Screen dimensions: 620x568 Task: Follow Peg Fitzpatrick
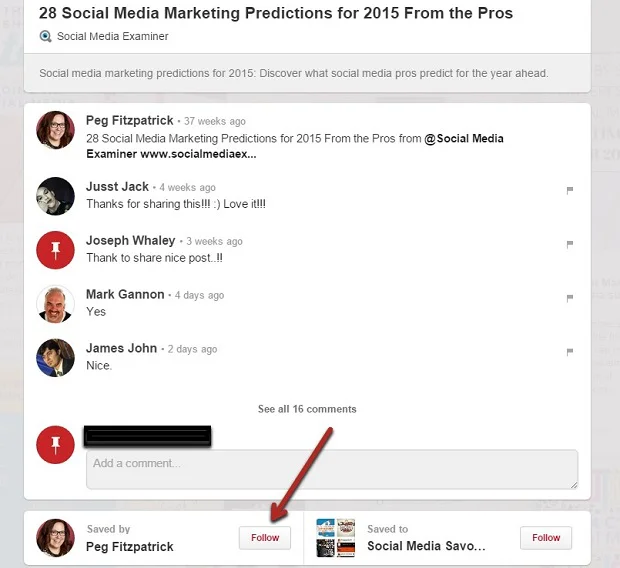click(x=265, y=538)
